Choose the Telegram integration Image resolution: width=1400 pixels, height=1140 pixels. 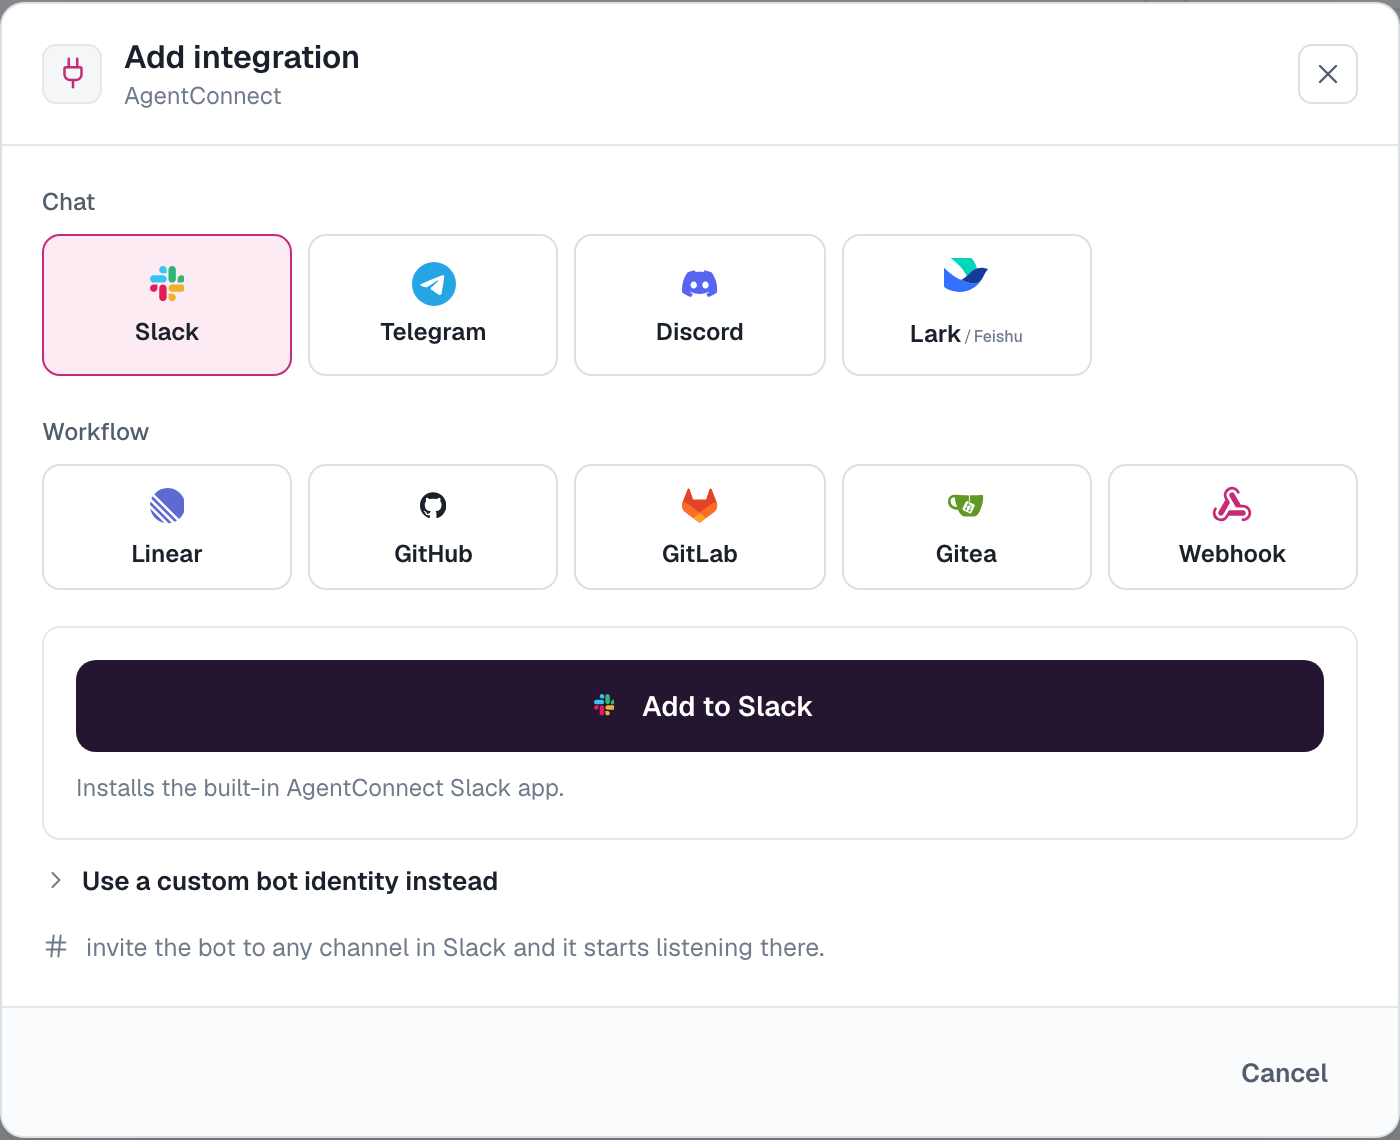pyautogui.click(x=433, y=305)
